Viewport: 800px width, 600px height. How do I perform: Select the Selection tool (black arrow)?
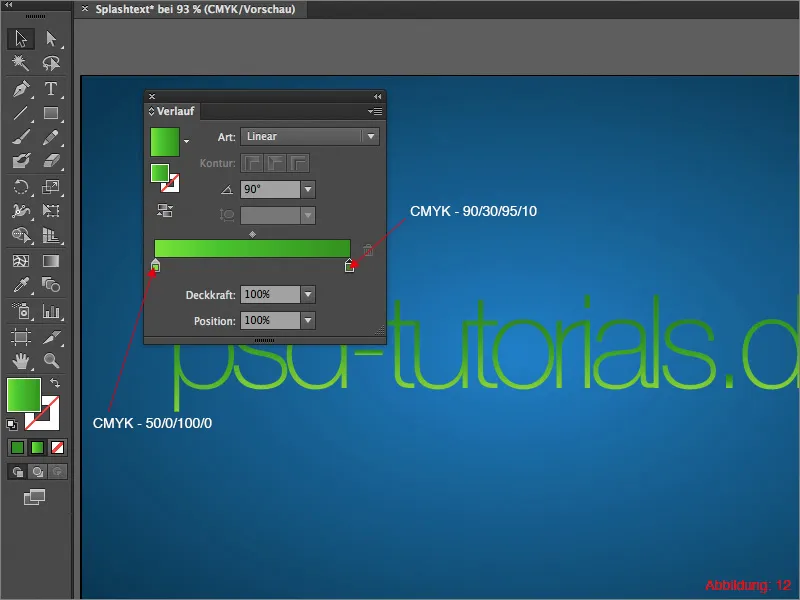point(21,39)
